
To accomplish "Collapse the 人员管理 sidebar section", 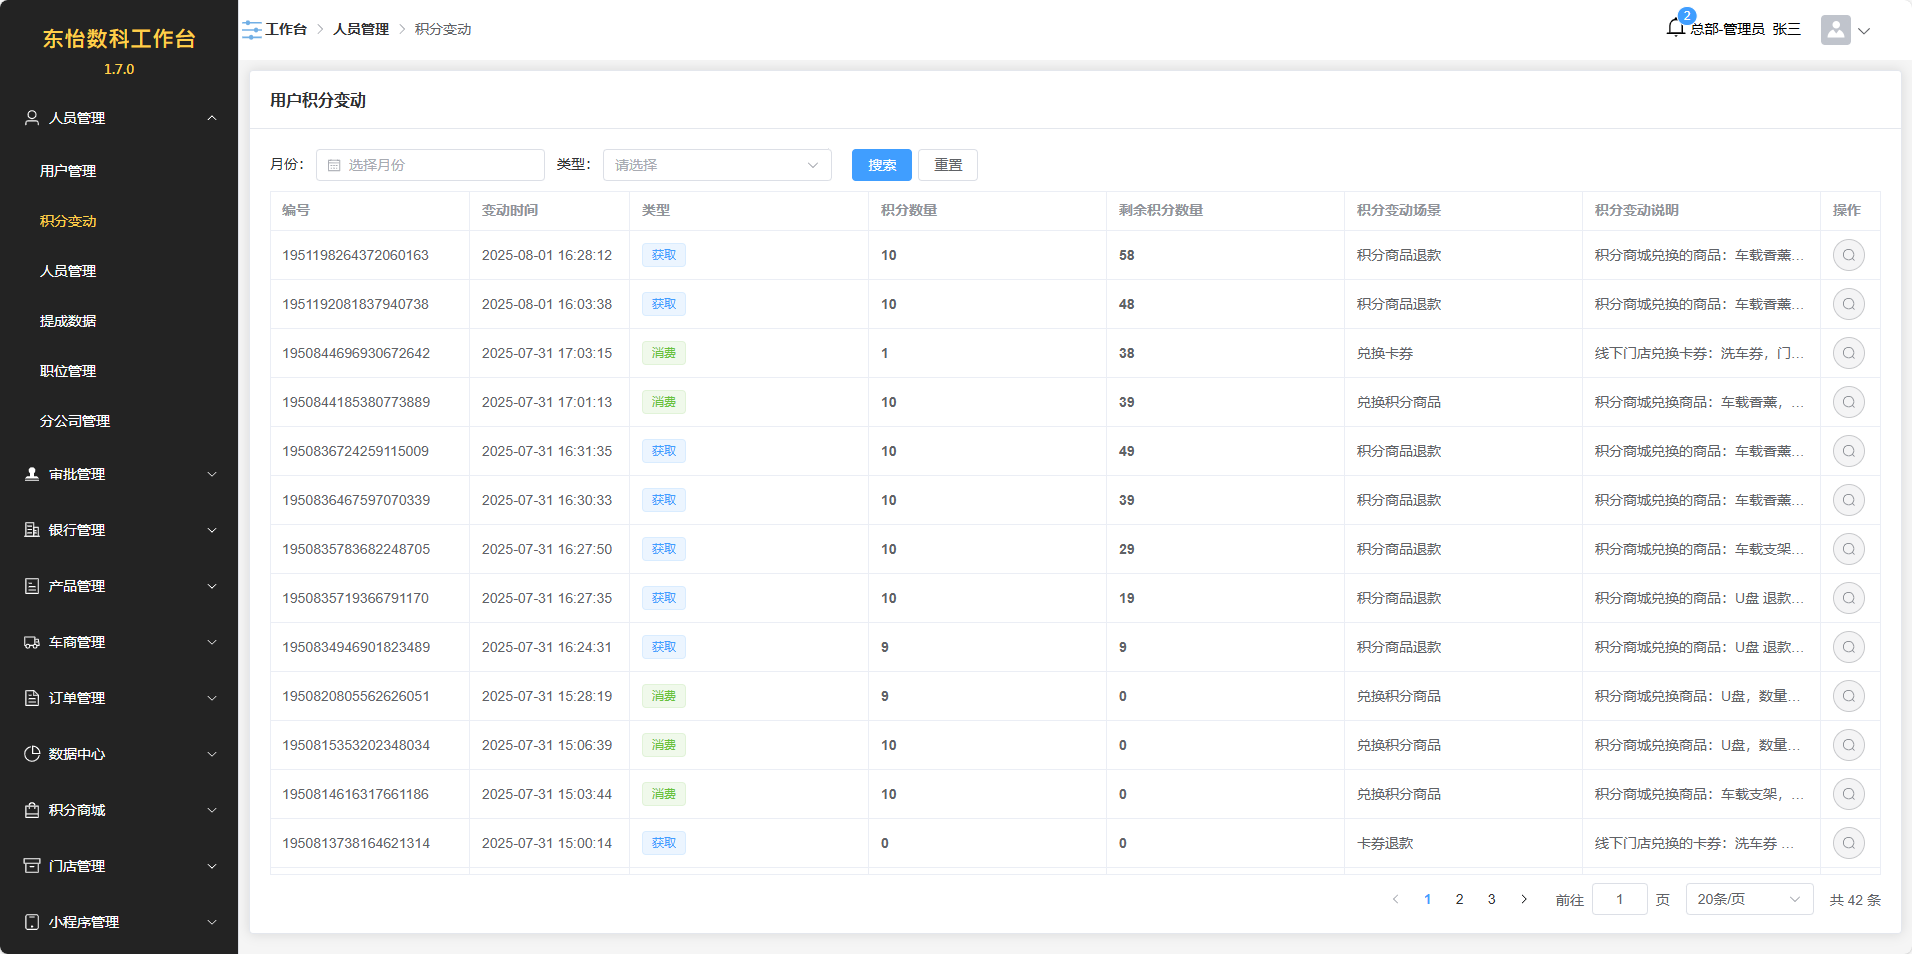I will point(120,118).
